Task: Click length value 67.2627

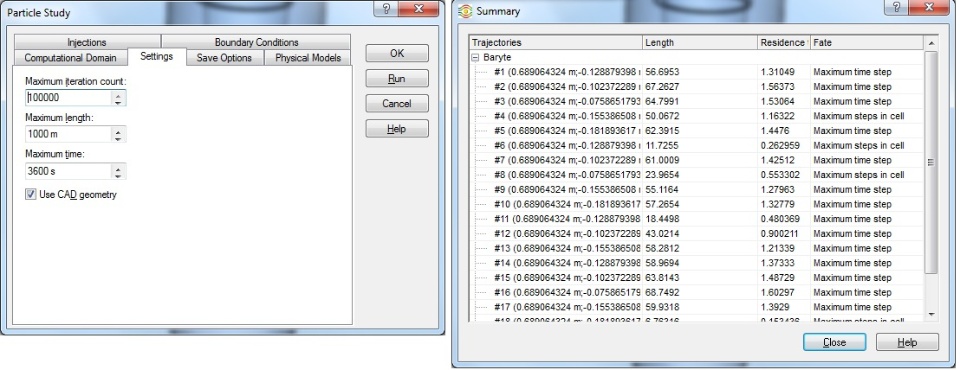Action: coord(662,86)
